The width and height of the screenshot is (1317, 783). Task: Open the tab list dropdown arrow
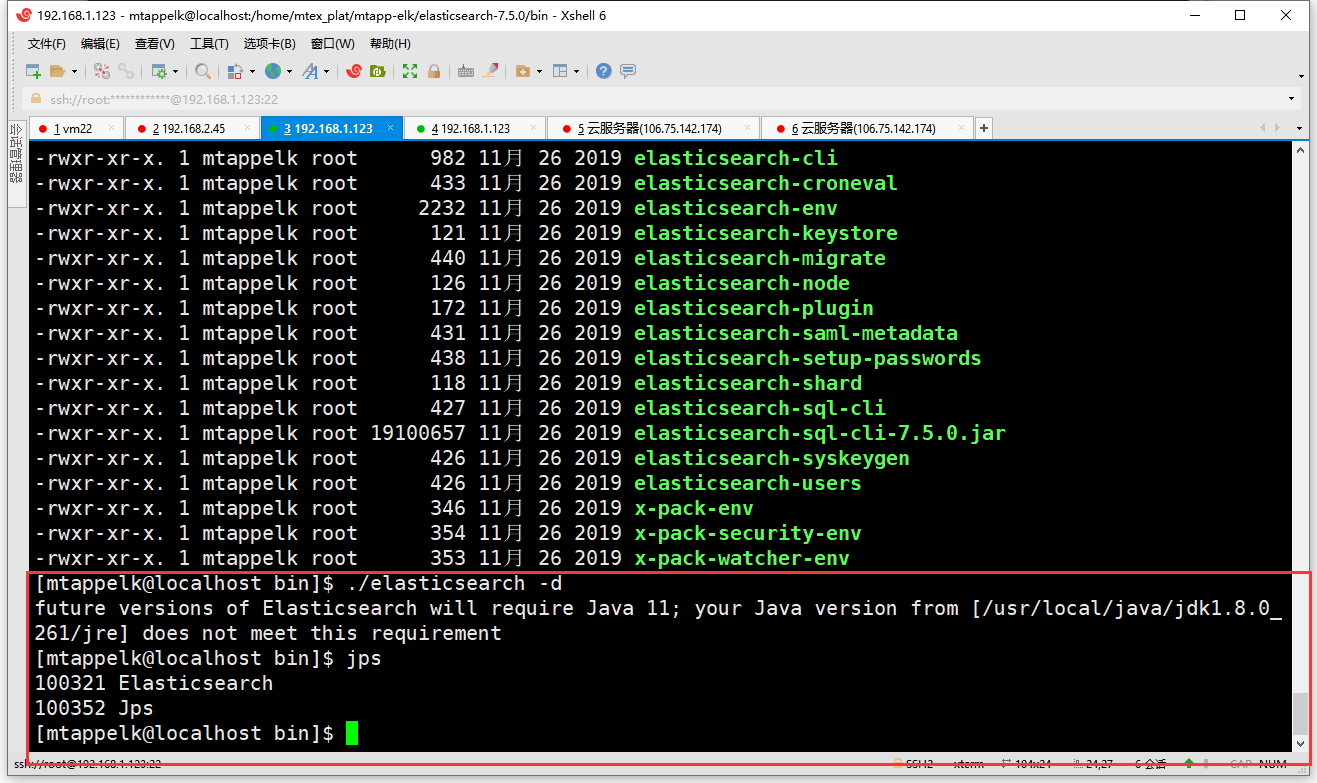point(1300,128)
